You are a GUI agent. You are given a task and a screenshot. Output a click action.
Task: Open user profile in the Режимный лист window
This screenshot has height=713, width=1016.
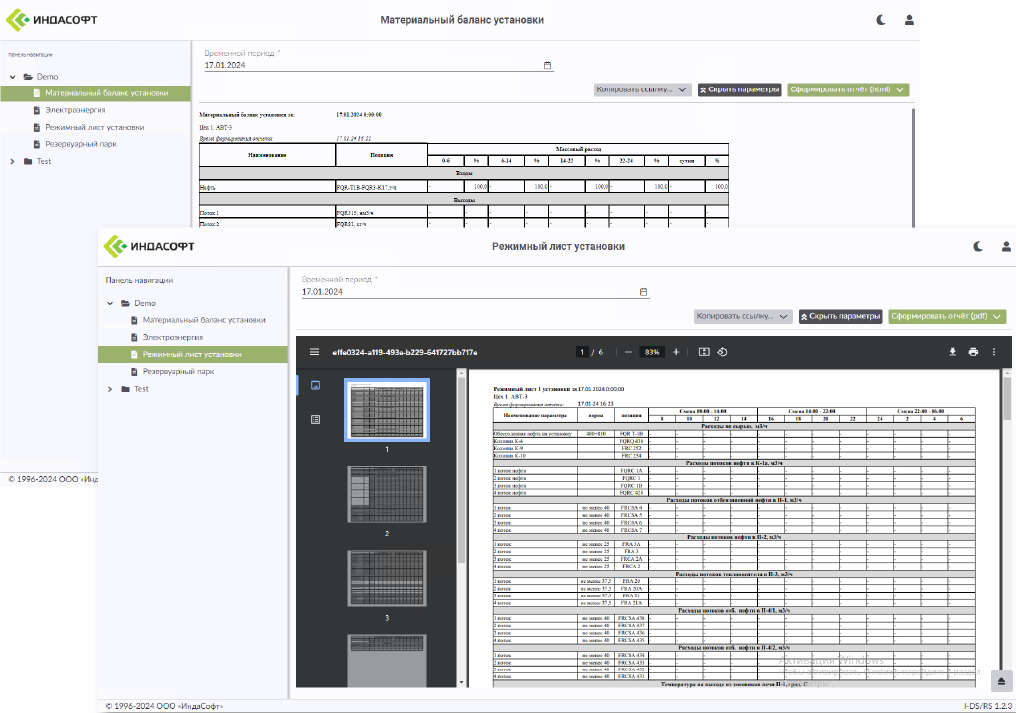pyautogui.click(x=1006, y=246)
